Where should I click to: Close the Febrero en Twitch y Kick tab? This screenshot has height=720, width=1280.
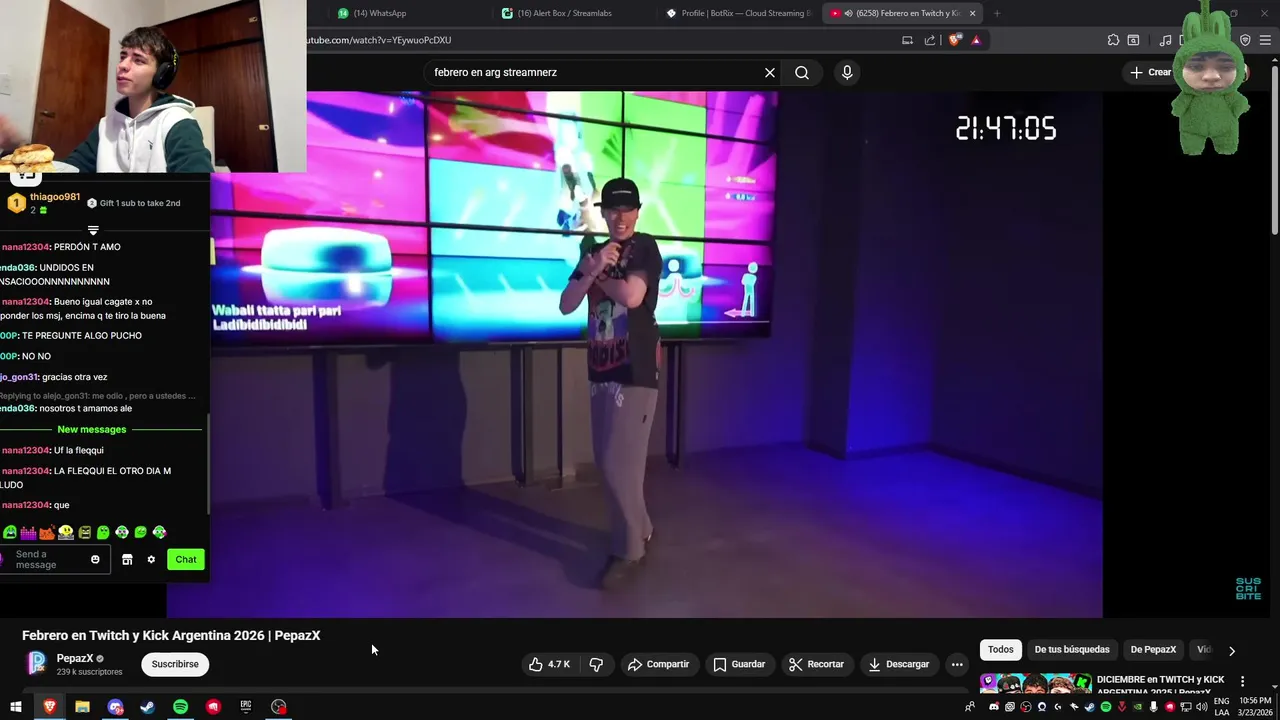972,13
